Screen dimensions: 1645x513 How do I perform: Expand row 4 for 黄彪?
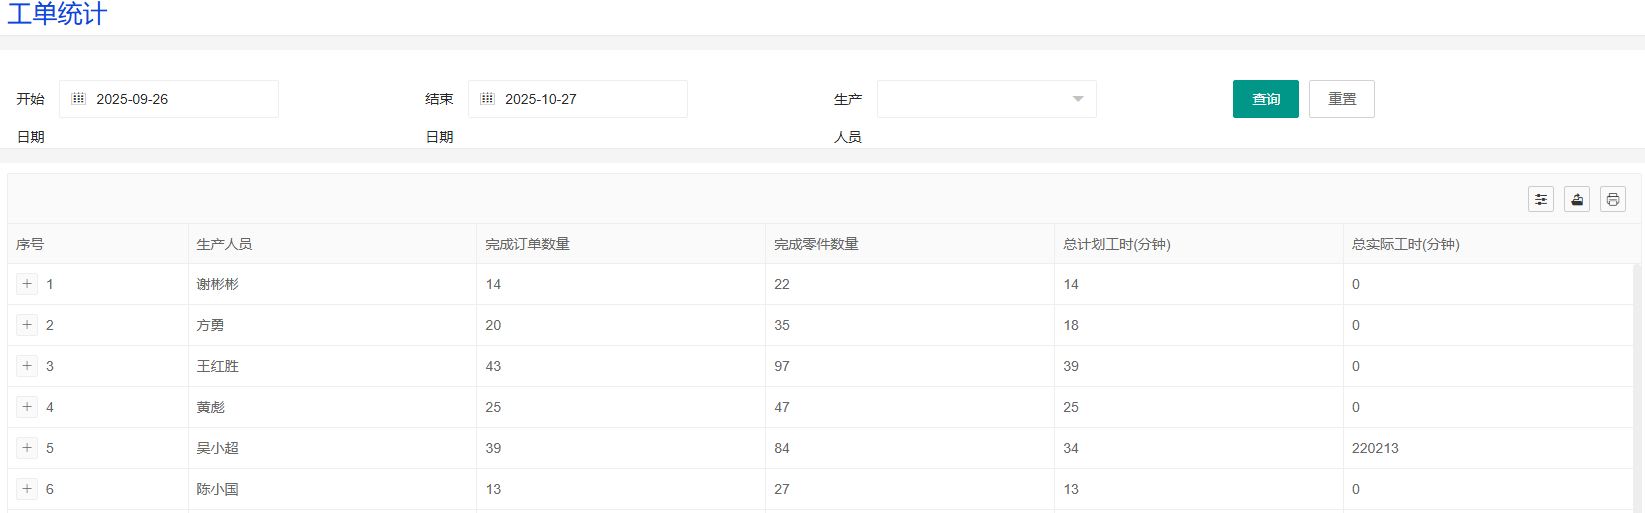click(27, 407)
